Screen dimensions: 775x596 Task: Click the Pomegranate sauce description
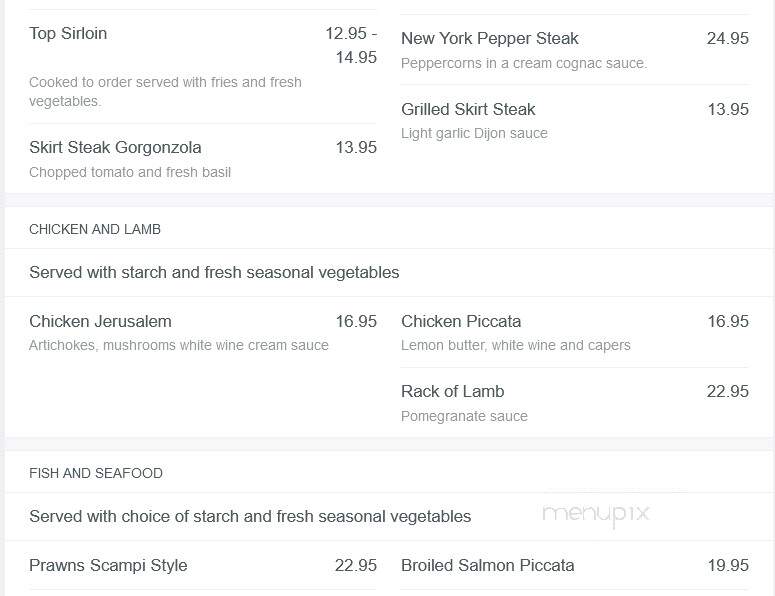(x=464, y=416)
